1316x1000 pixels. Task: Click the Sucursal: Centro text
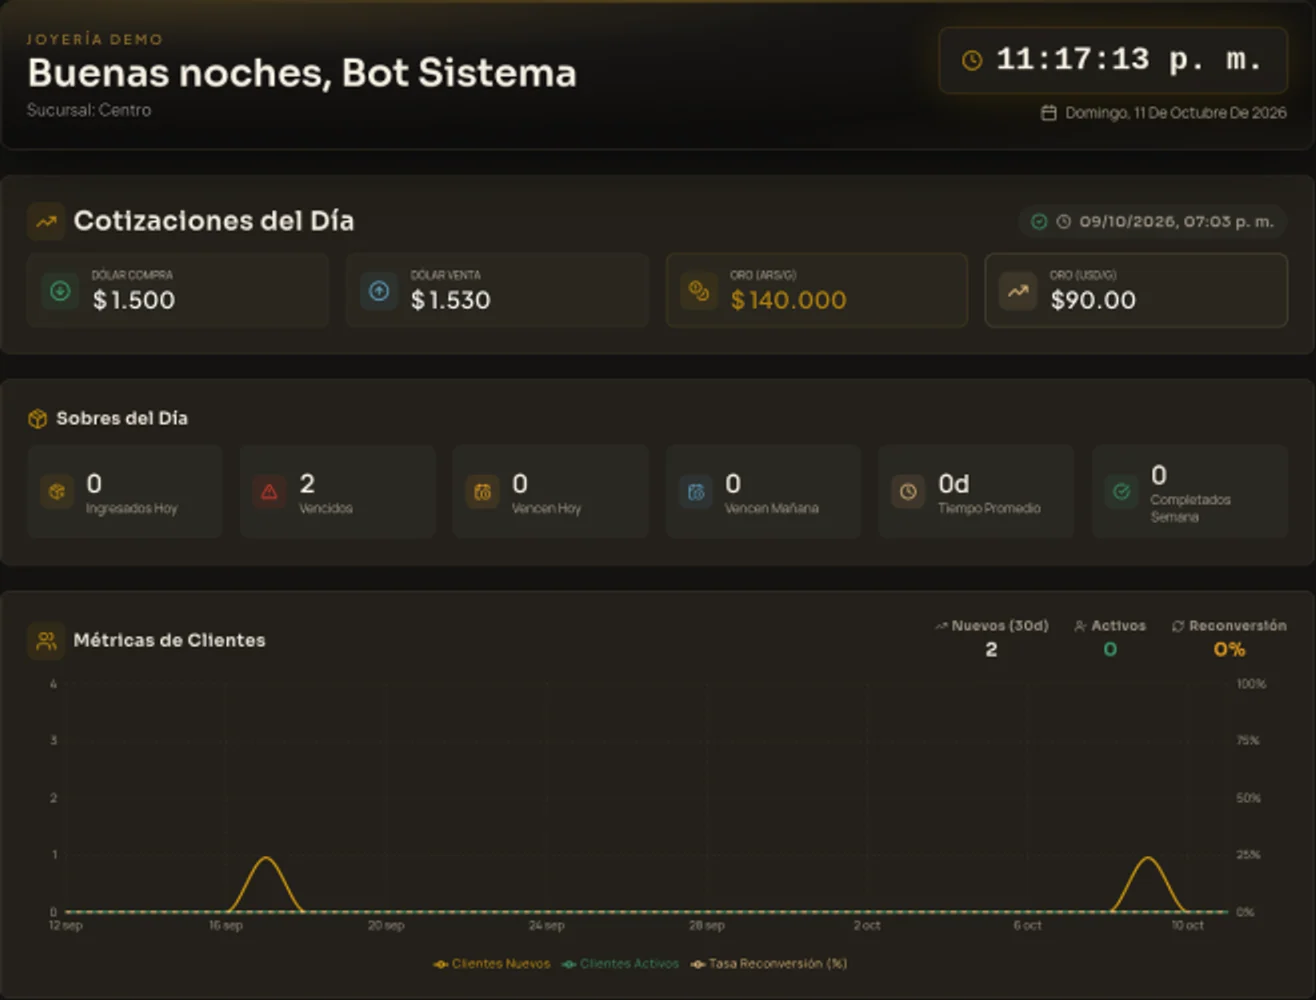[x=89, y=110]
